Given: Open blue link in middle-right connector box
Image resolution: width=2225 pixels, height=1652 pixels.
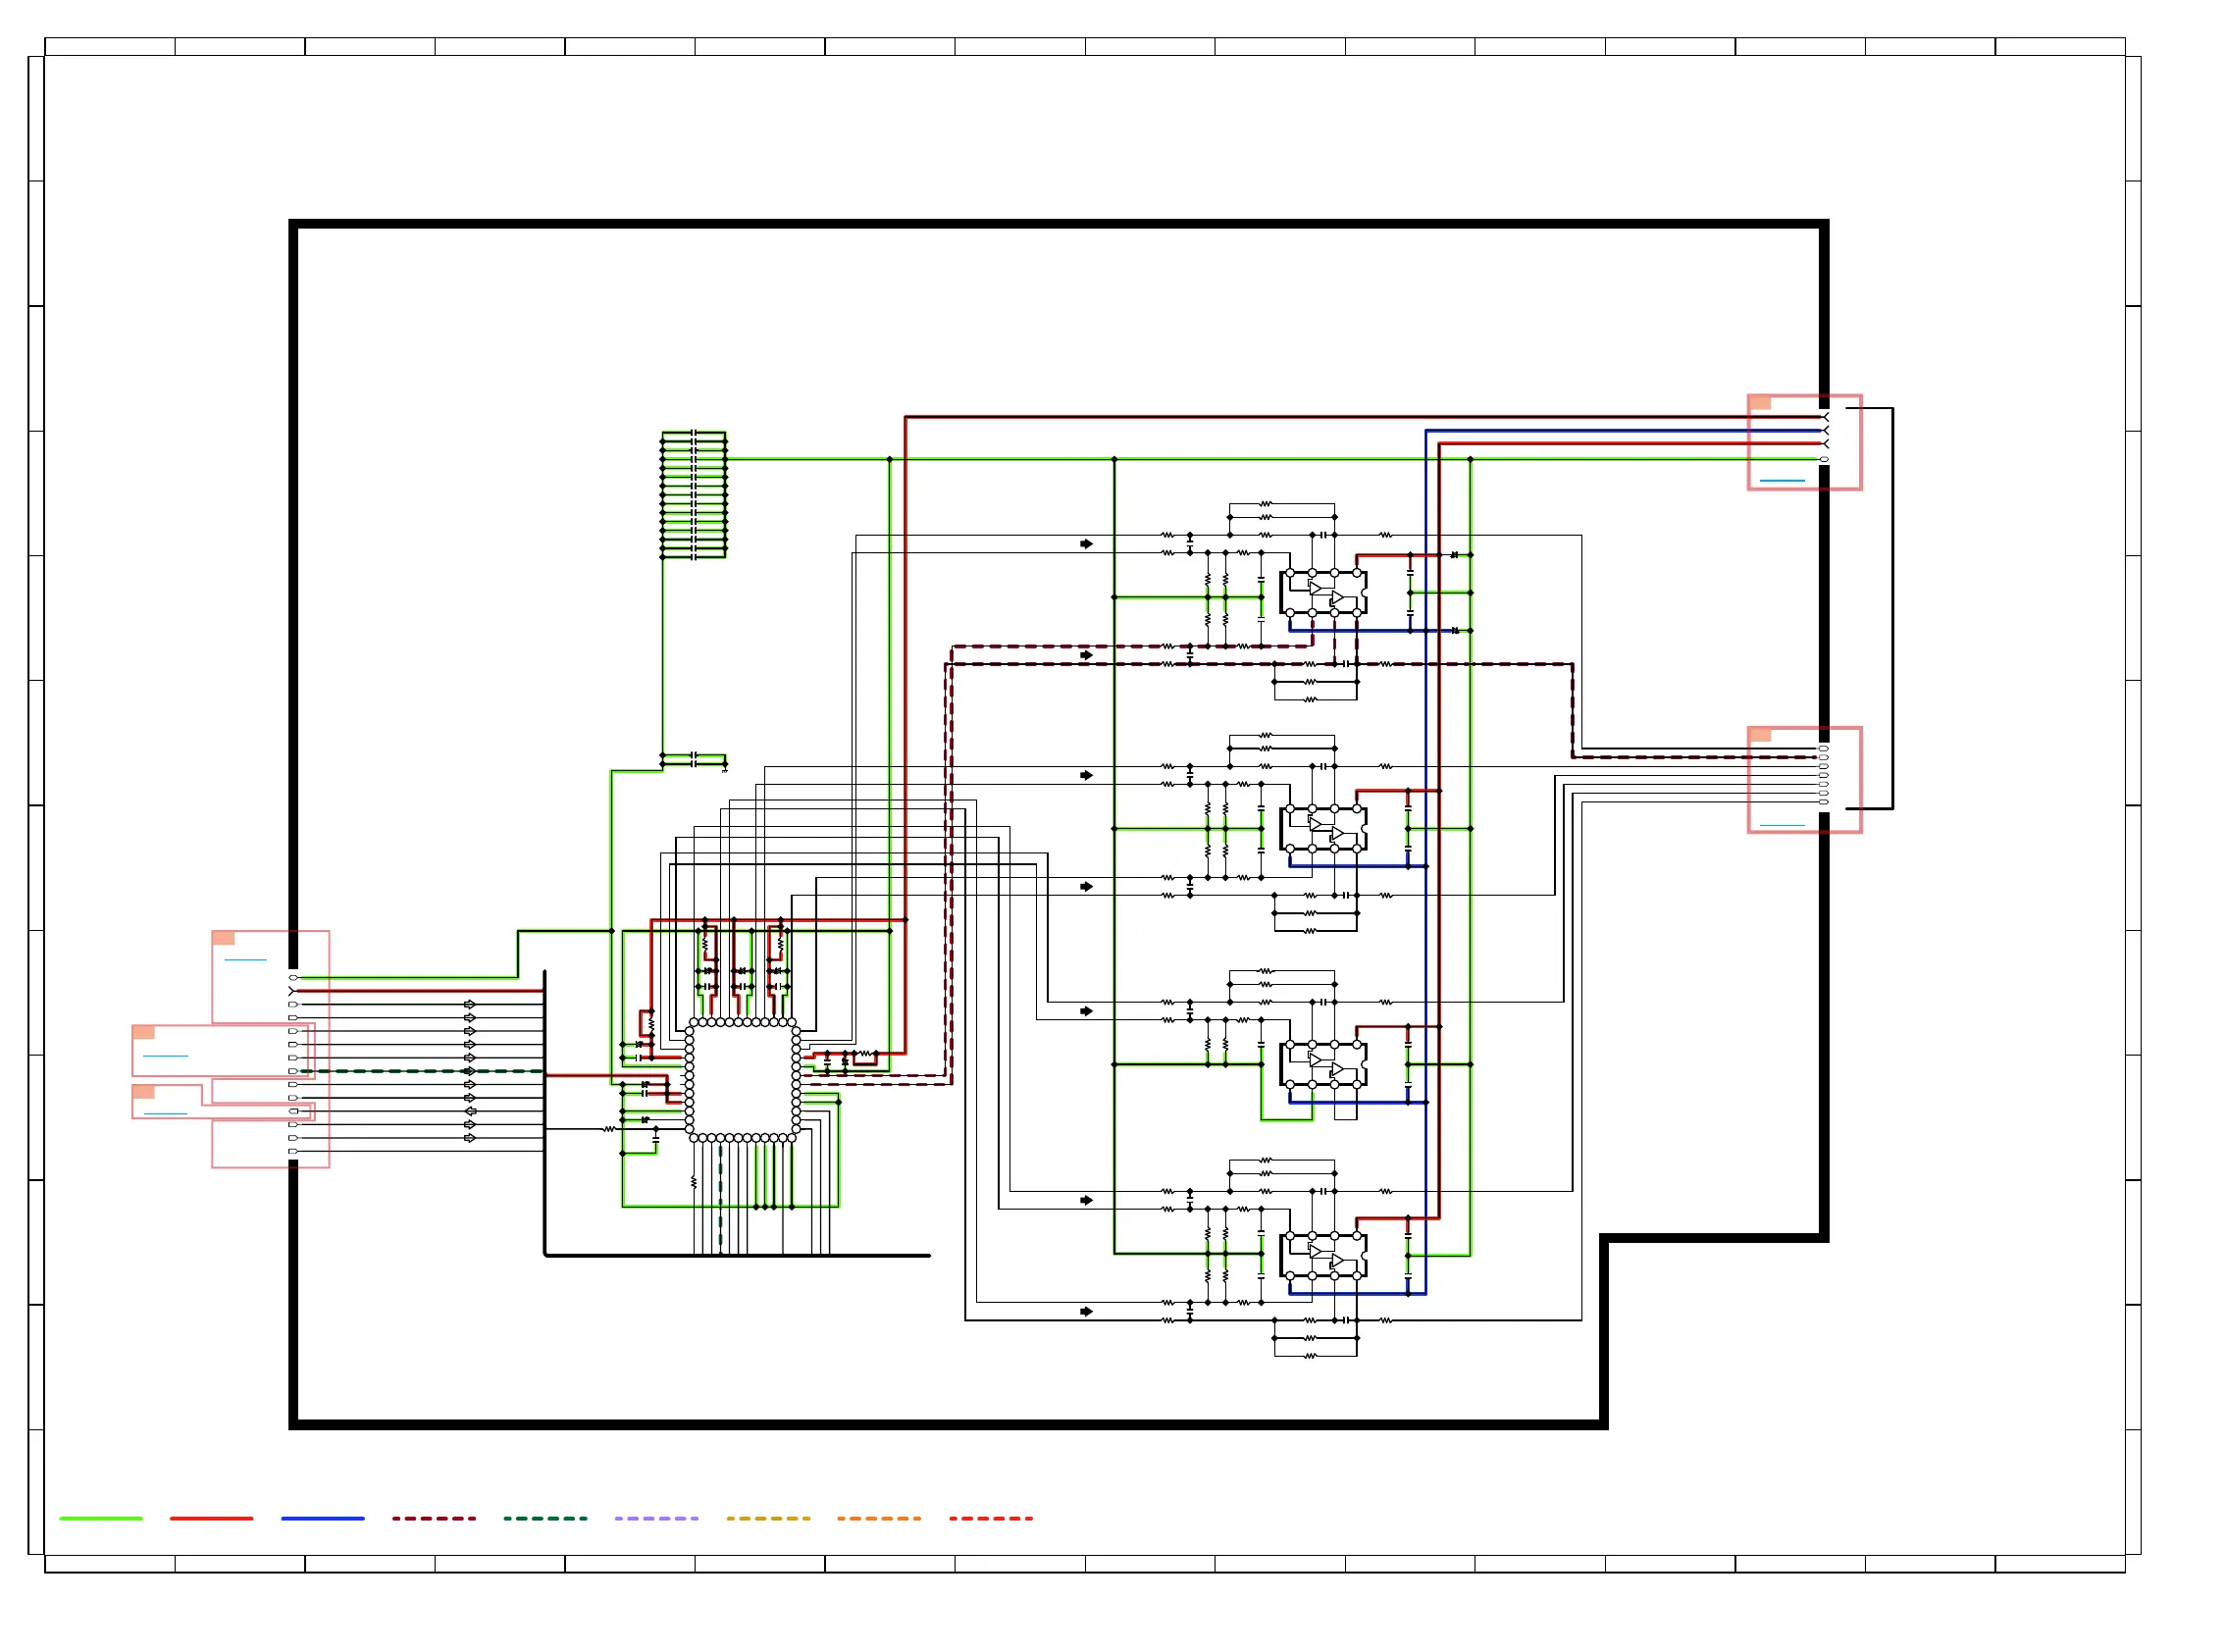Looking at the screenshot, I should tap(1781, 825).
